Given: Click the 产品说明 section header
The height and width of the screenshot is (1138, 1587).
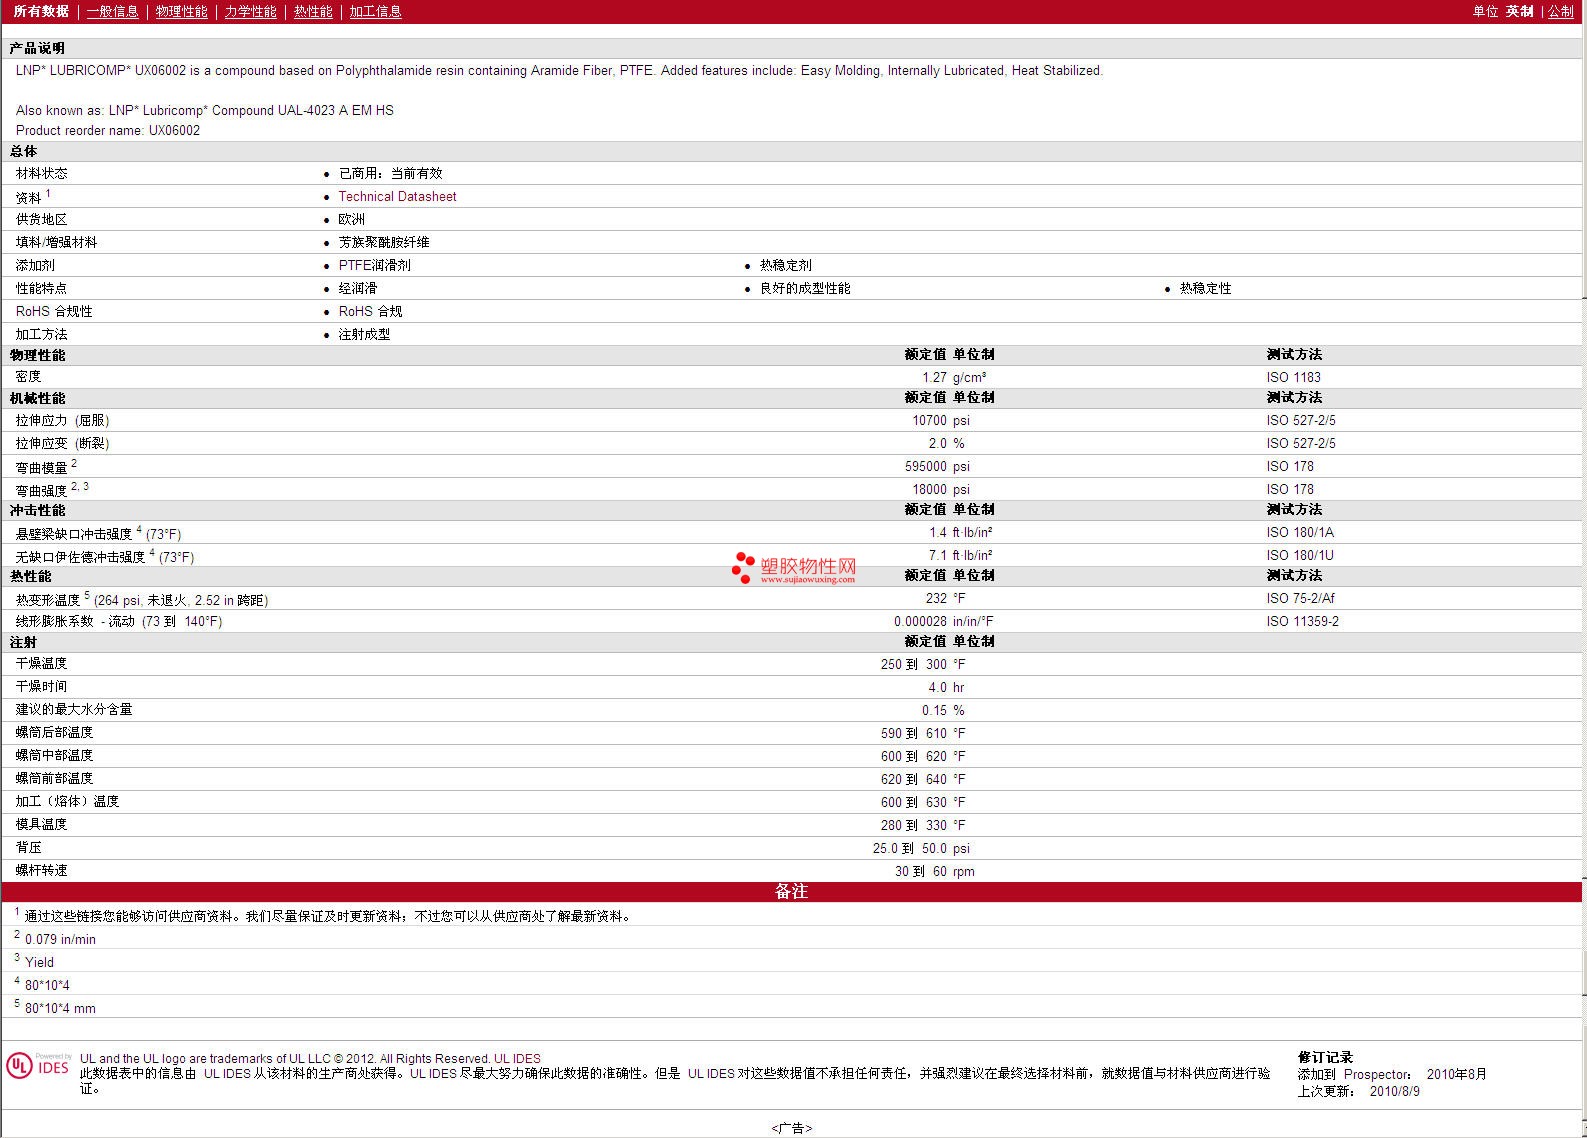Looking at the screenshot, I should (x=37, y=48).
